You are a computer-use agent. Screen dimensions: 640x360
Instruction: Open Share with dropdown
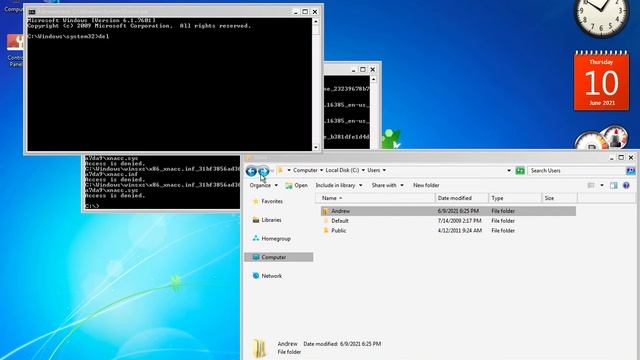387,185
